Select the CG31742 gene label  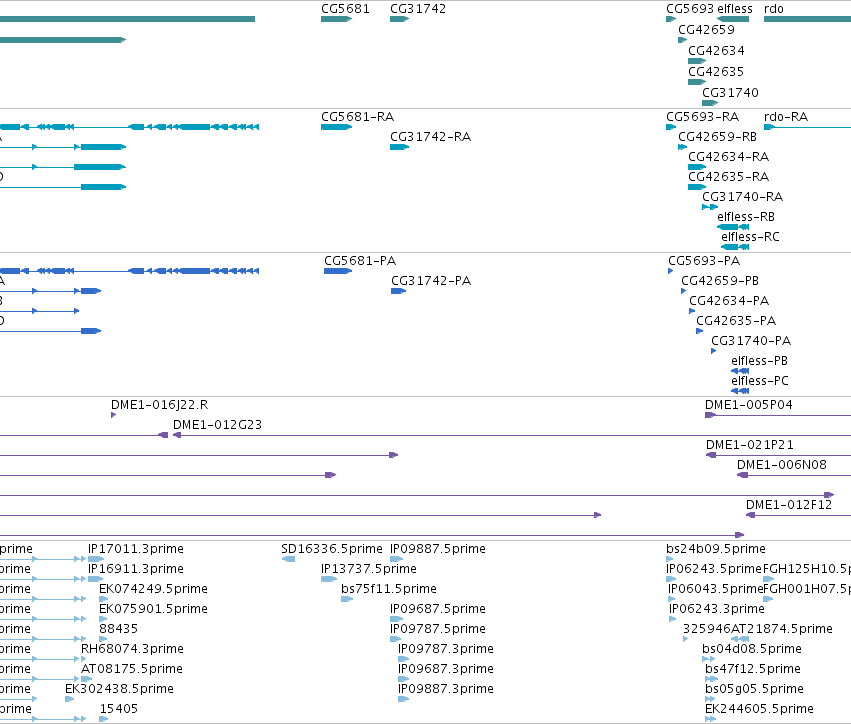point(418,9)
